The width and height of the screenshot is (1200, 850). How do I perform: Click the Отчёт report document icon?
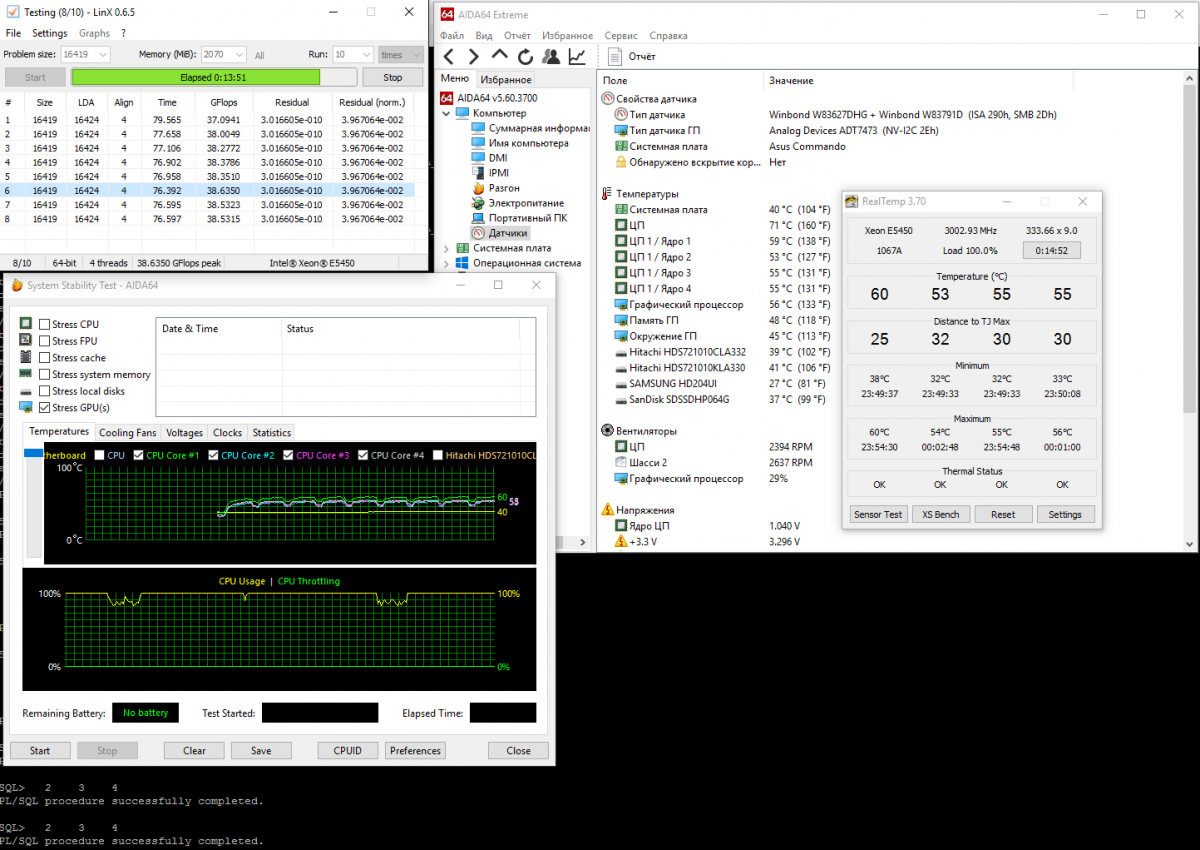(616, 56)
